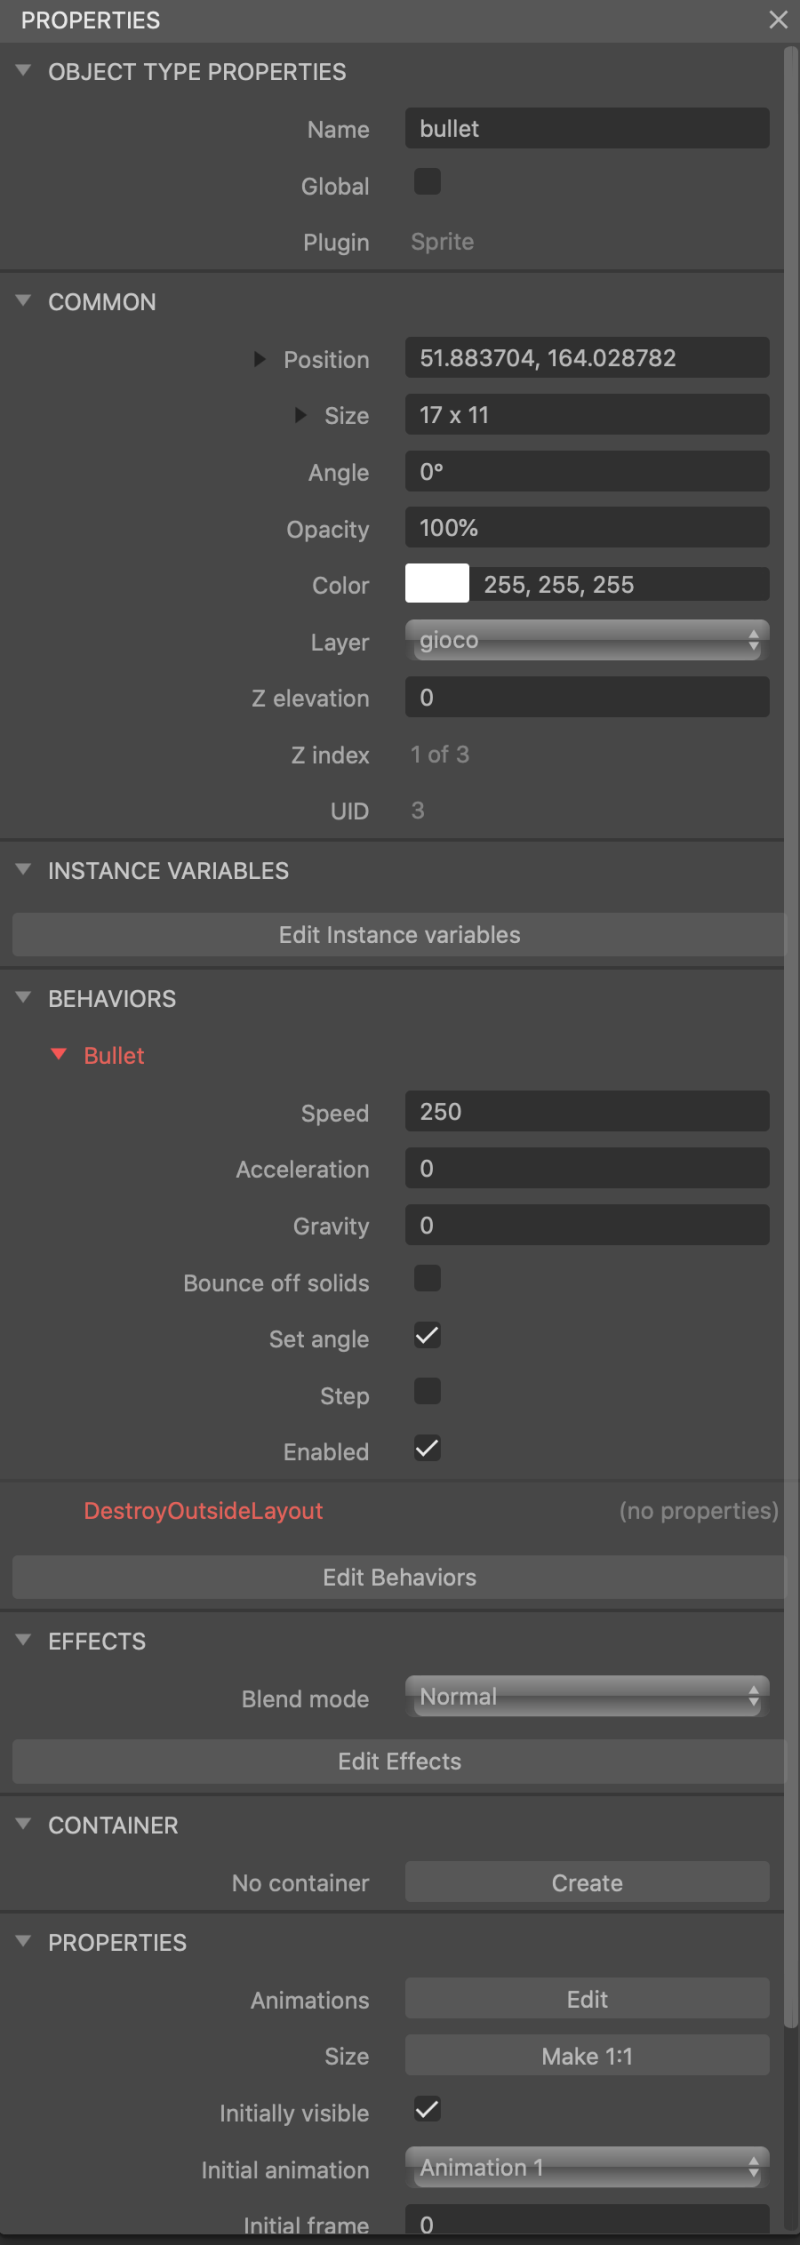This screenshot has width=800, height=2245.
Task: Expand the Size property arrow
Action: tap(300, 415)
